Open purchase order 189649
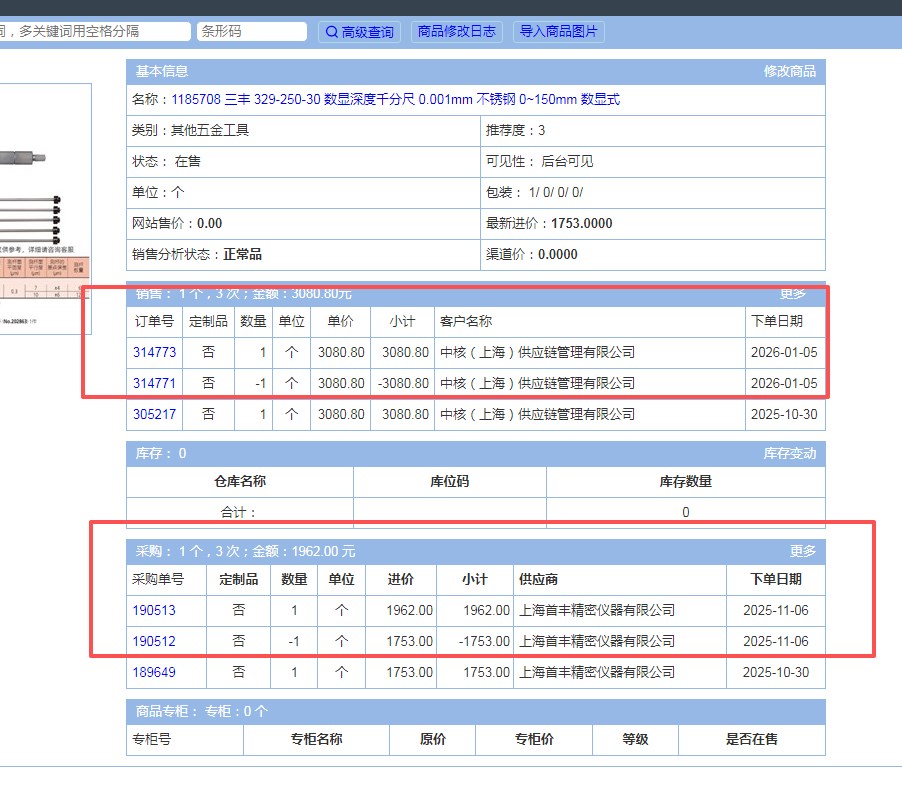The width and height of the screenshot is (902, 786). 154,672
